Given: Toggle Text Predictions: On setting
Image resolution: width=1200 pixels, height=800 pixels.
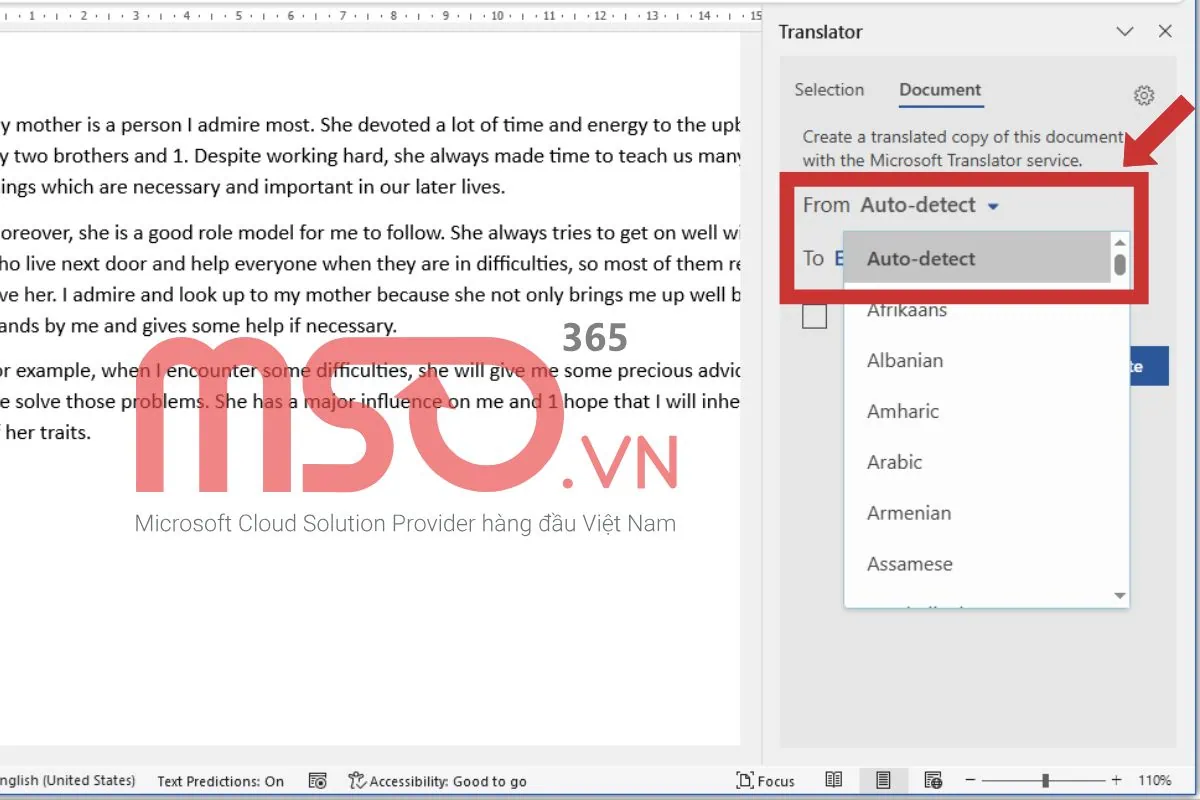Looking at the screenshot, I should click(220, 781).
